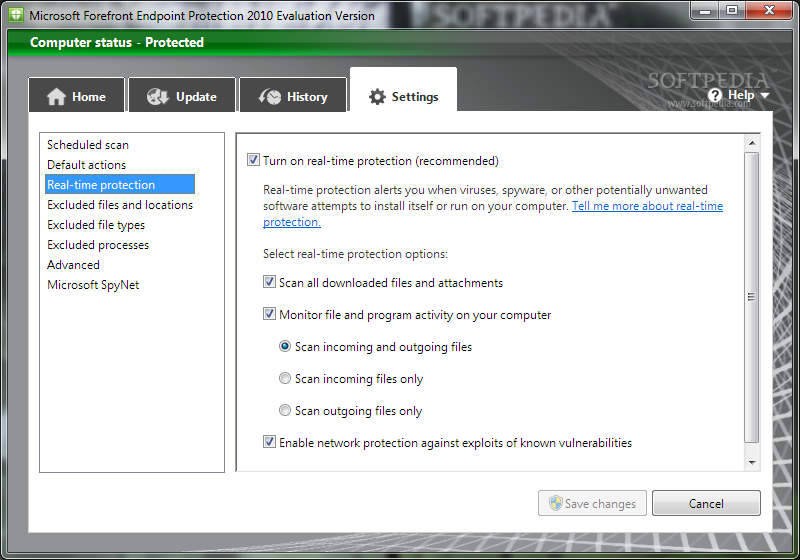This screenshot has height=560, width=800.
Task: Click the Computer status - Protected banner
Action: pyautogui.click(x=399, y=42)
